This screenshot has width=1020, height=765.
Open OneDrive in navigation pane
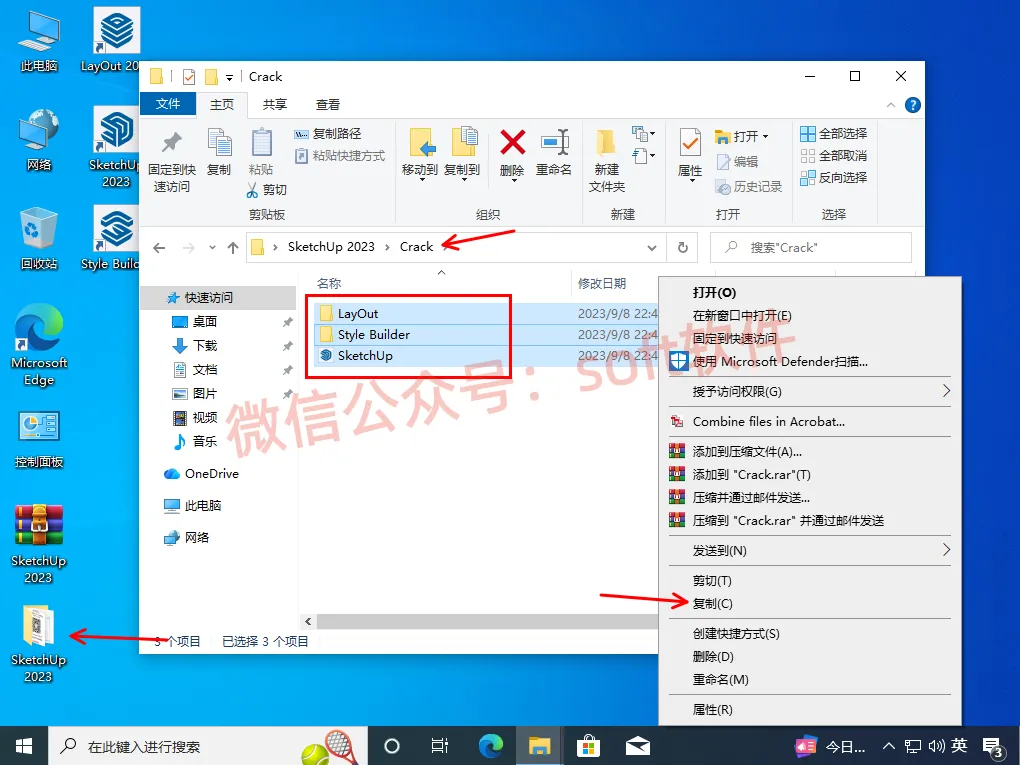click(202, 474)
